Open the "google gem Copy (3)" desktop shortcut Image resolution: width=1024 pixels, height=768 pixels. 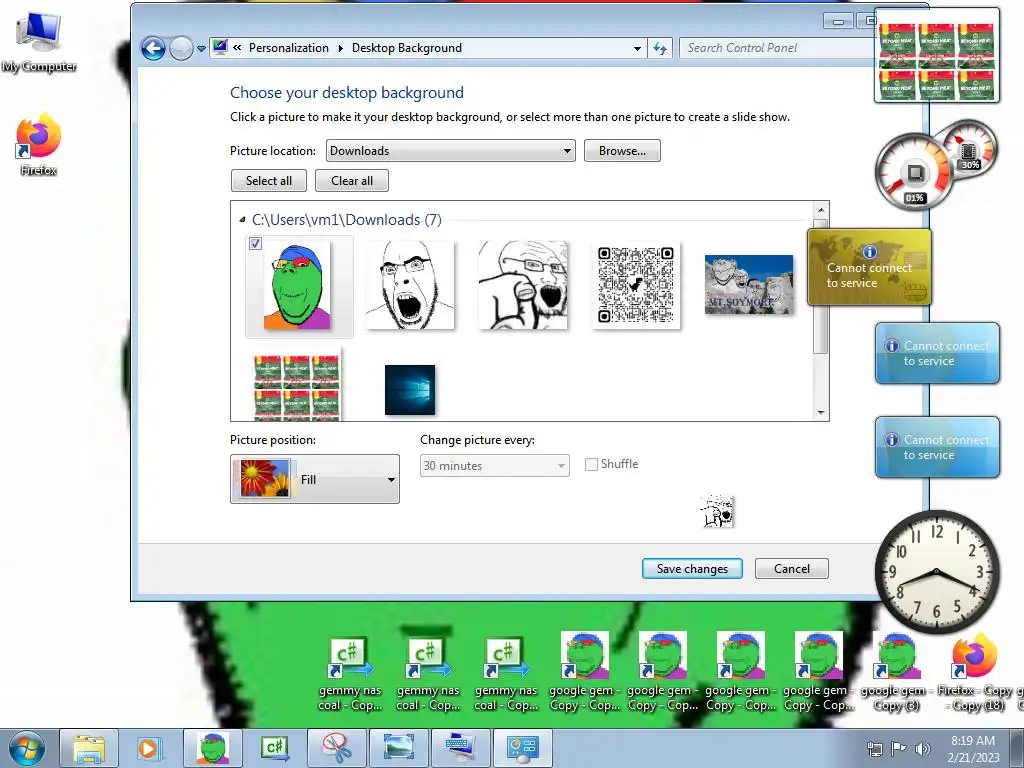(x=896, y=672)
